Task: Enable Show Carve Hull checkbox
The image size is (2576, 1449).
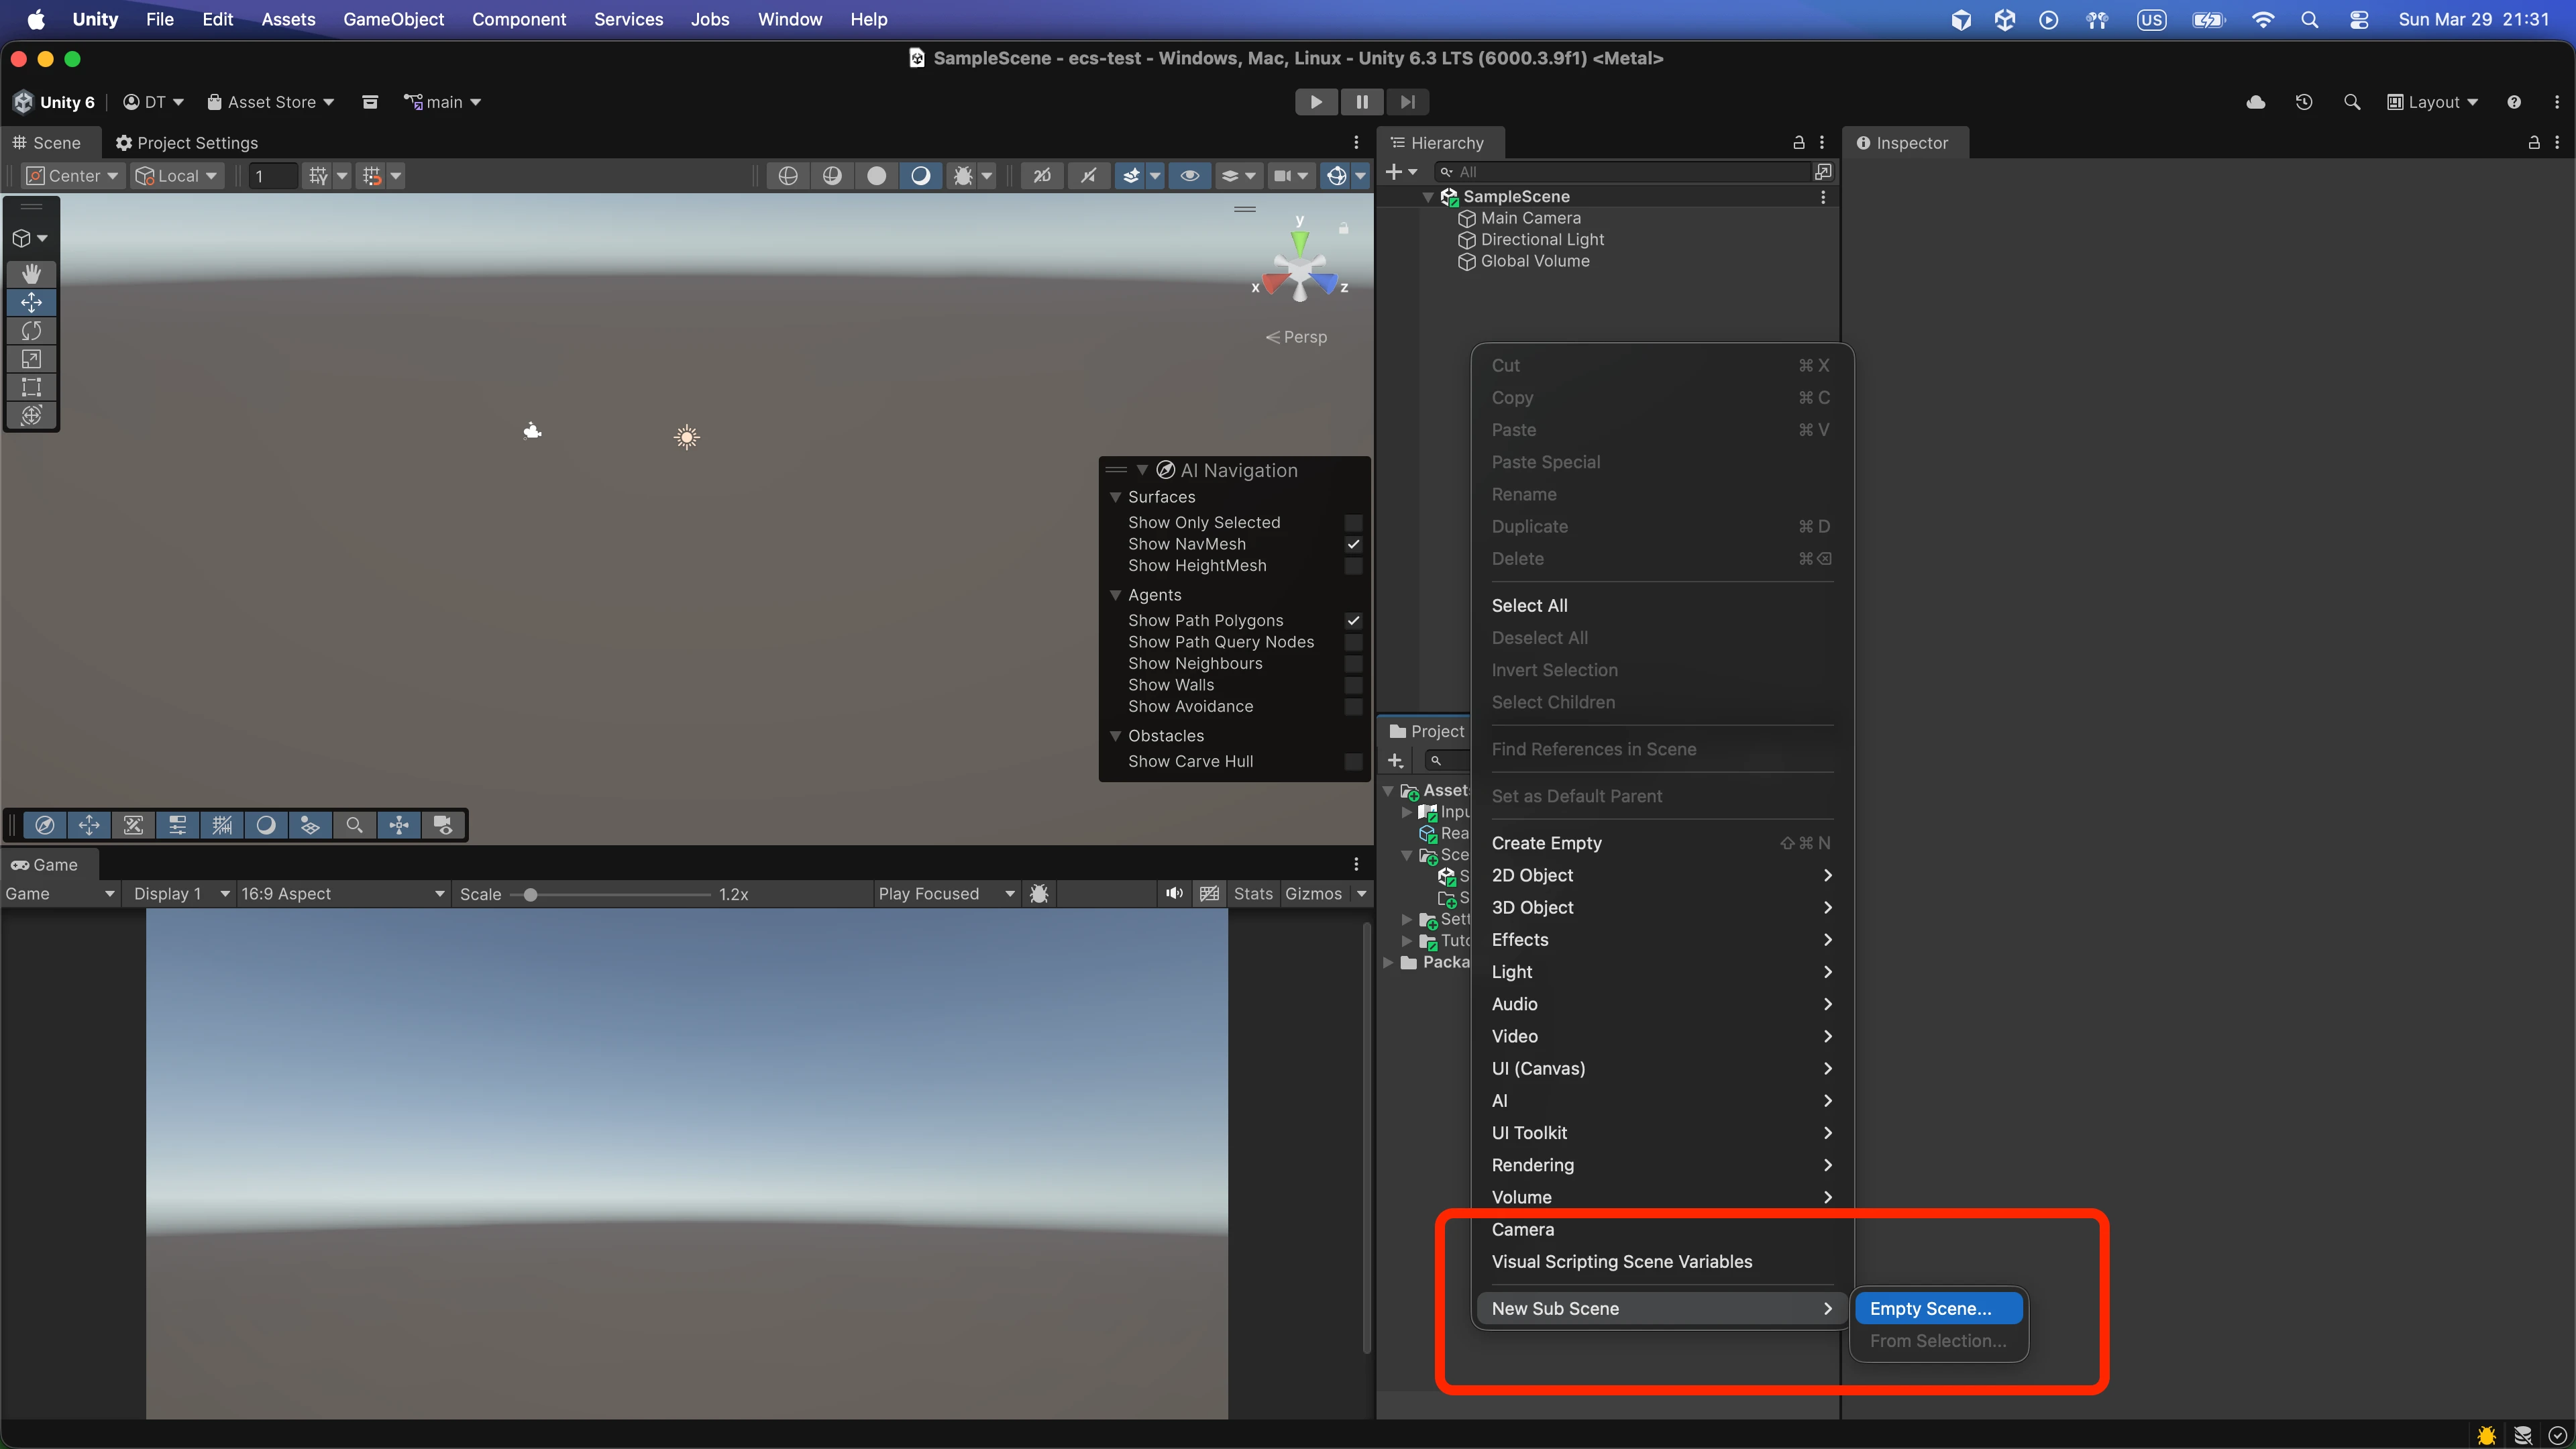Action: pyautogui.click(x=1353, y=761)
